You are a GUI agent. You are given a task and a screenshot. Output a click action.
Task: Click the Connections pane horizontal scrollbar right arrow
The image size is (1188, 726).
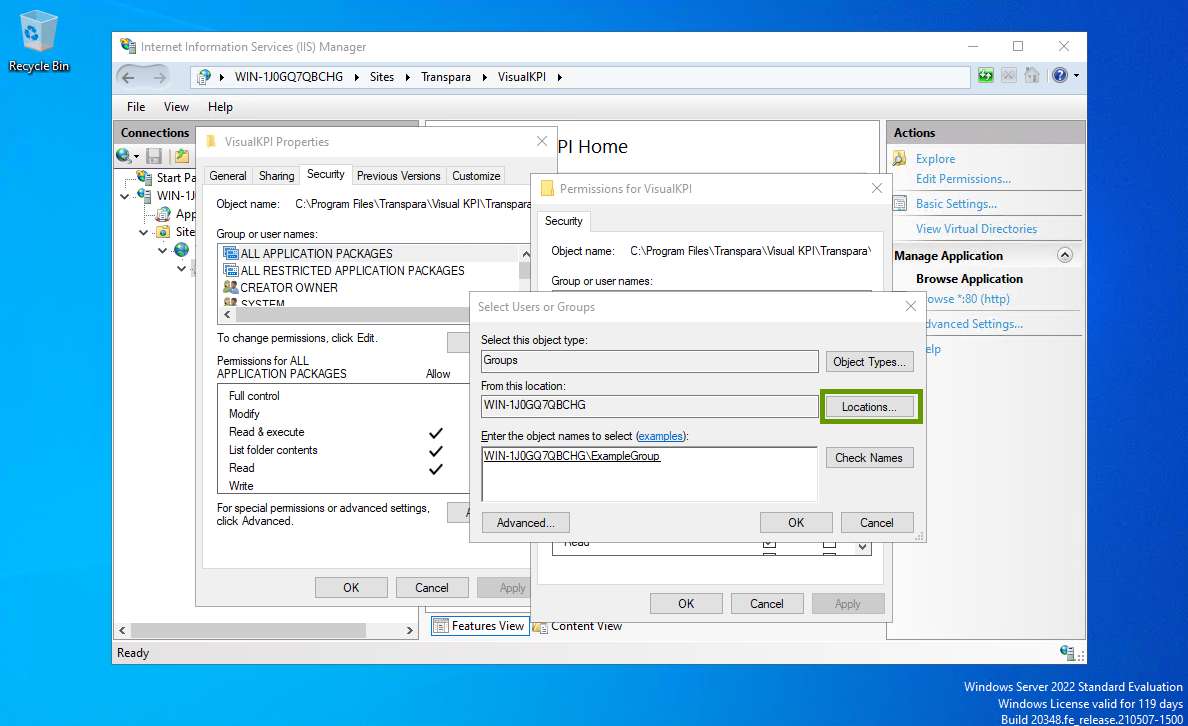(x=410, y=631)
